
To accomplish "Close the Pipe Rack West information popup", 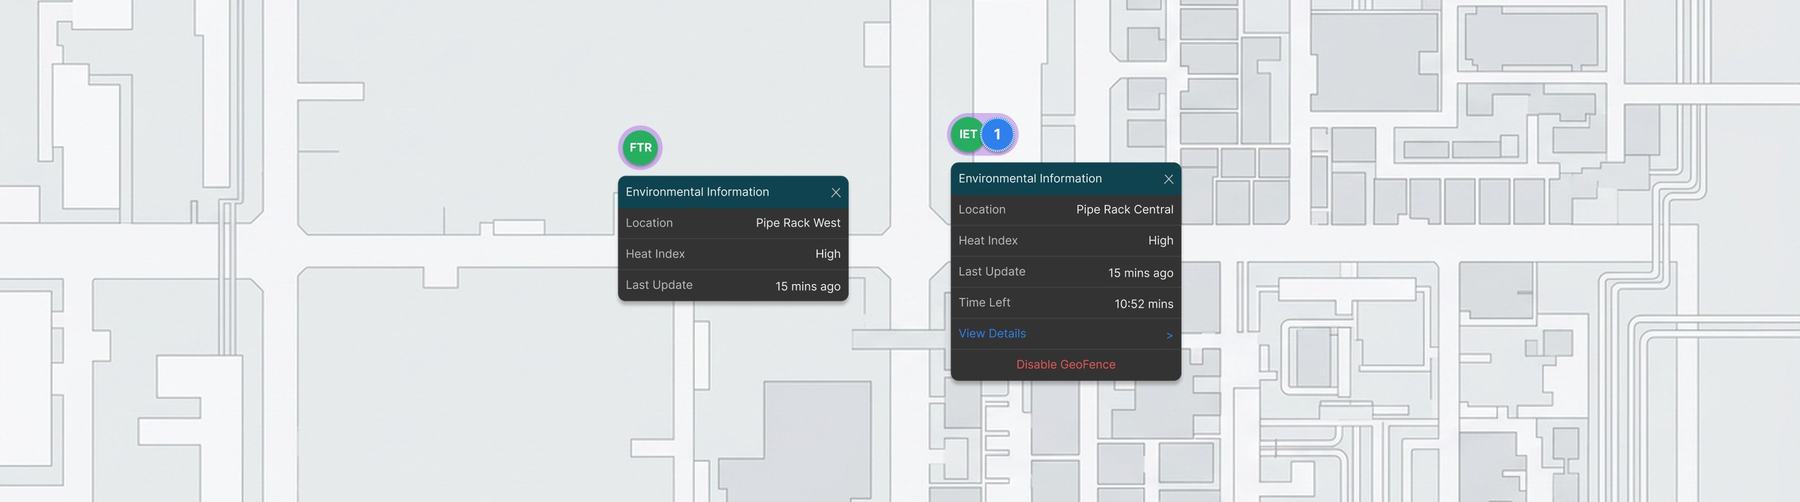I will [836, 193].
